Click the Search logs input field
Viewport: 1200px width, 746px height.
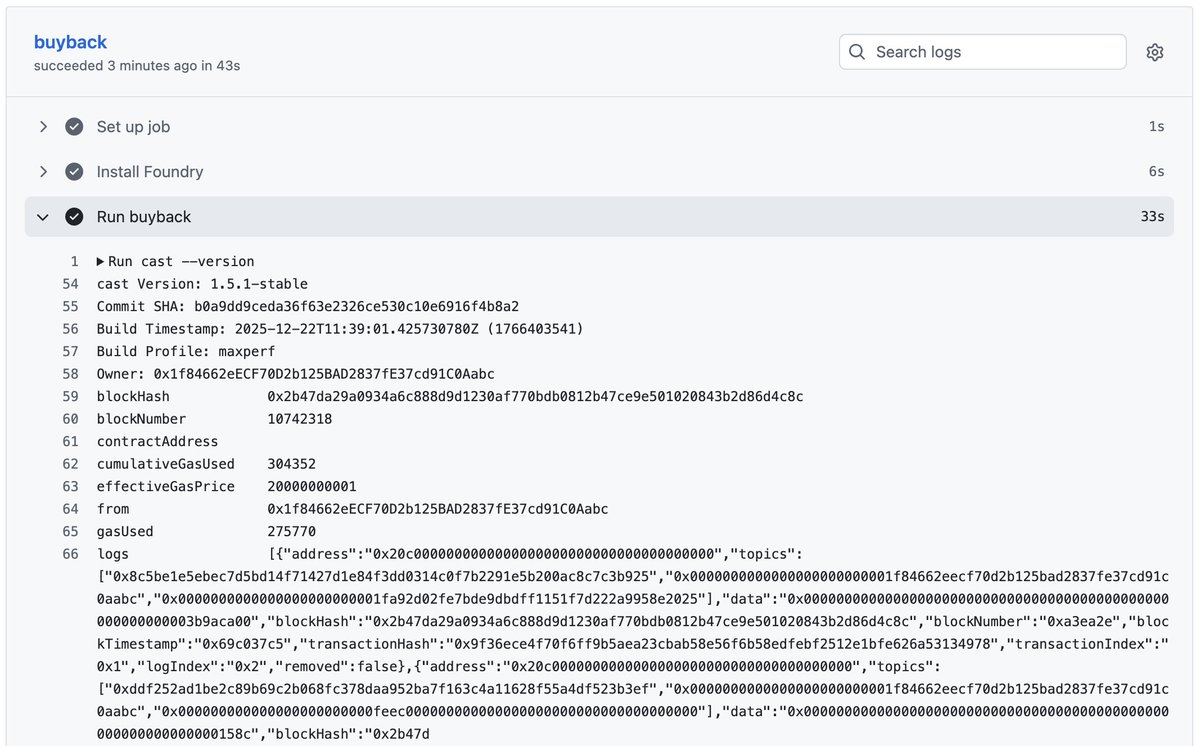(982, 52)
